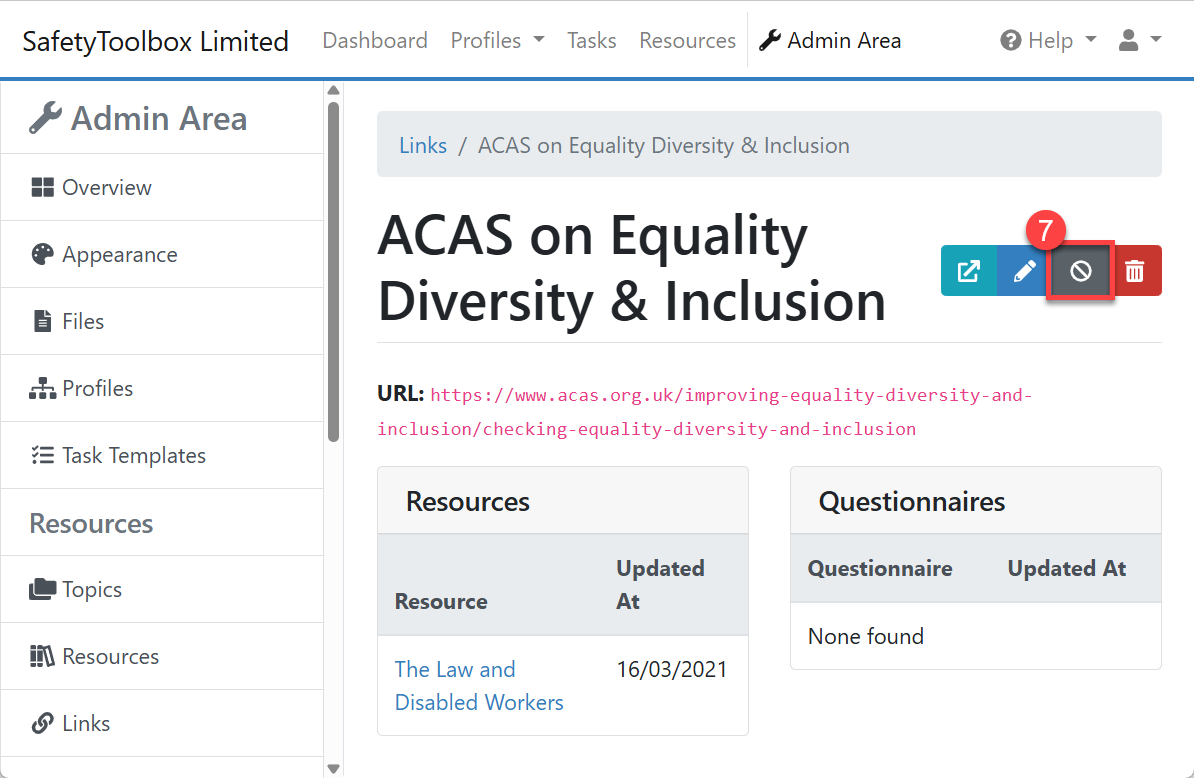Click the Resources books icon in sidebar
The image size is (1194, 778).
pos(43,656)
